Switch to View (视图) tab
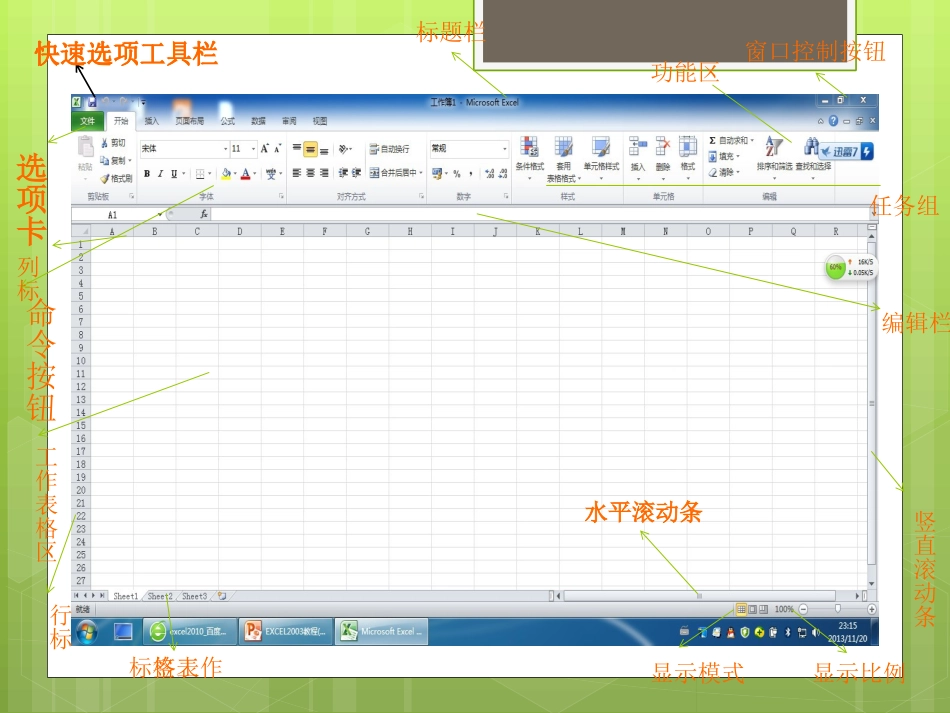Image resolution: width=950 pixels, height=713 pixels. click(x=320, y=121)
